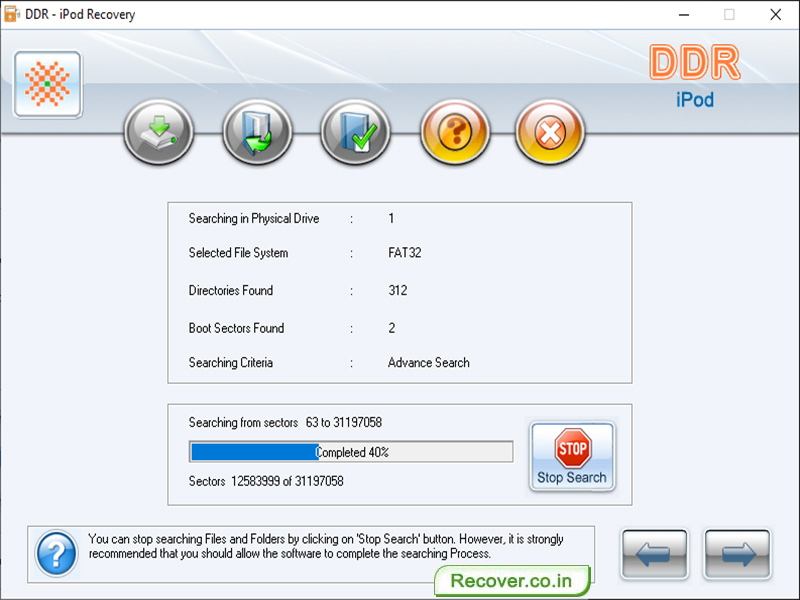
Task: Click the application icon in title bar
Action: point(14,15)
